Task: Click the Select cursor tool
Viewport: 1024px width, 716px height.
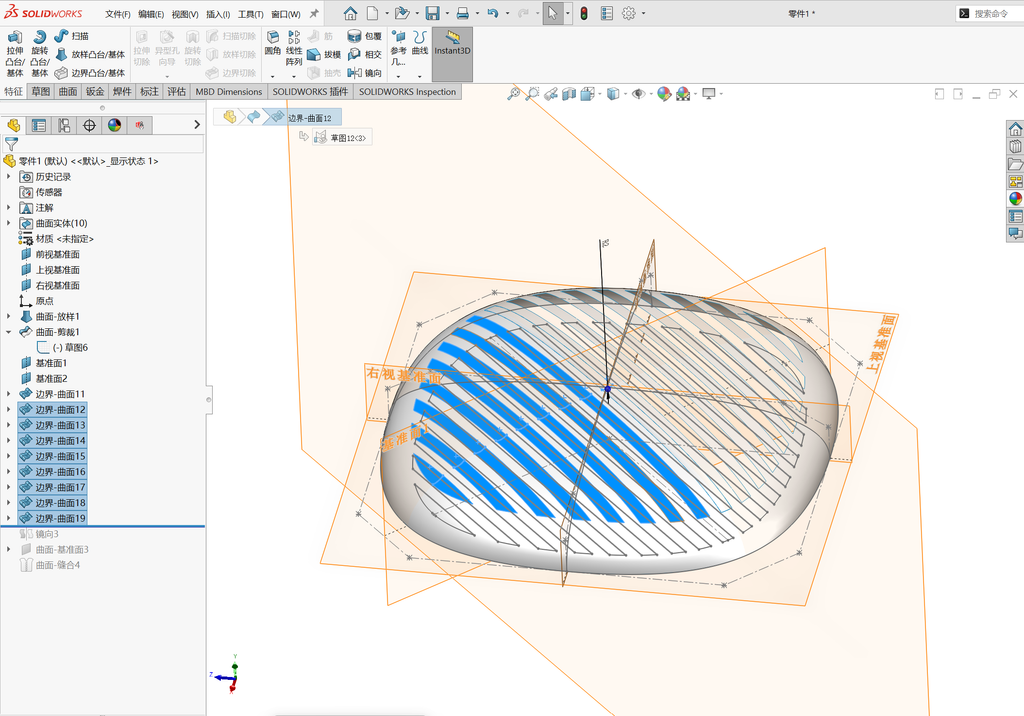Action: [x=552, y=13]
